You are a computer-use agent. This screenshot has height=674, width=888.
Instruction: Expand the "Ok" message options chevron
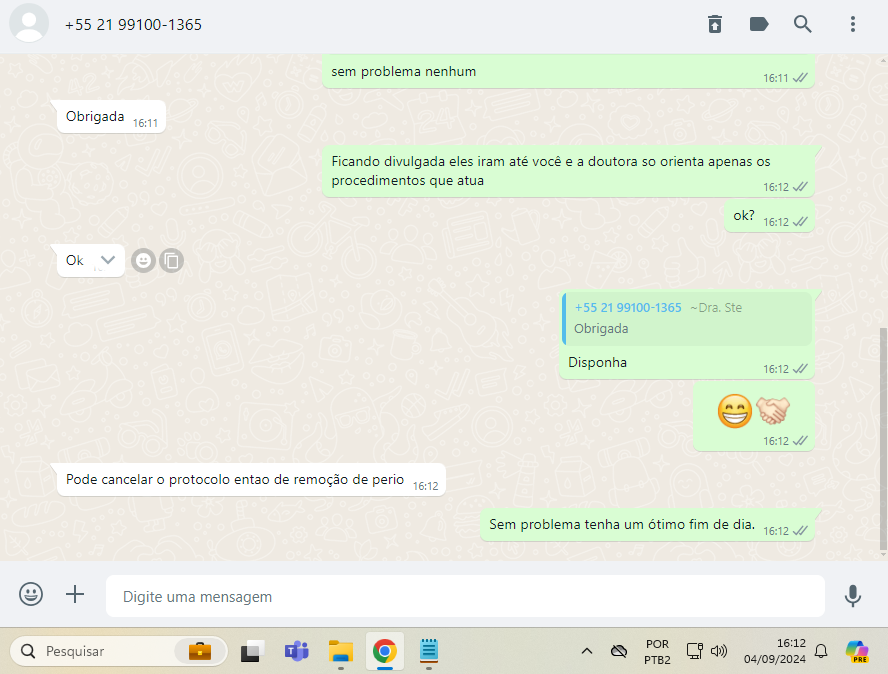[x=108, y=260]
